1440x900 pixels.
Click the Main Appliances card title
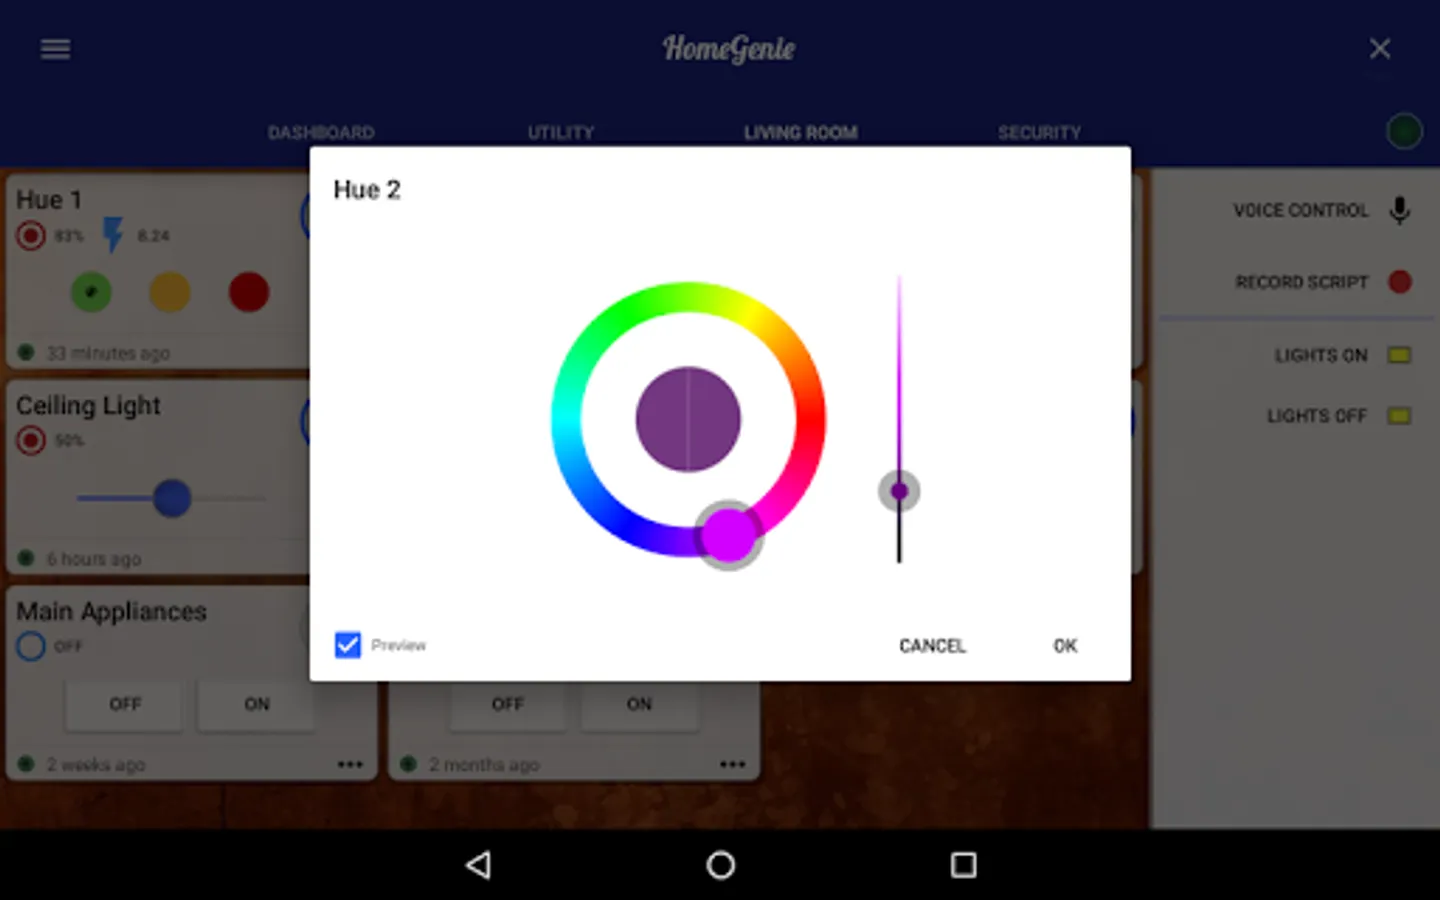(x=111, y=611)
